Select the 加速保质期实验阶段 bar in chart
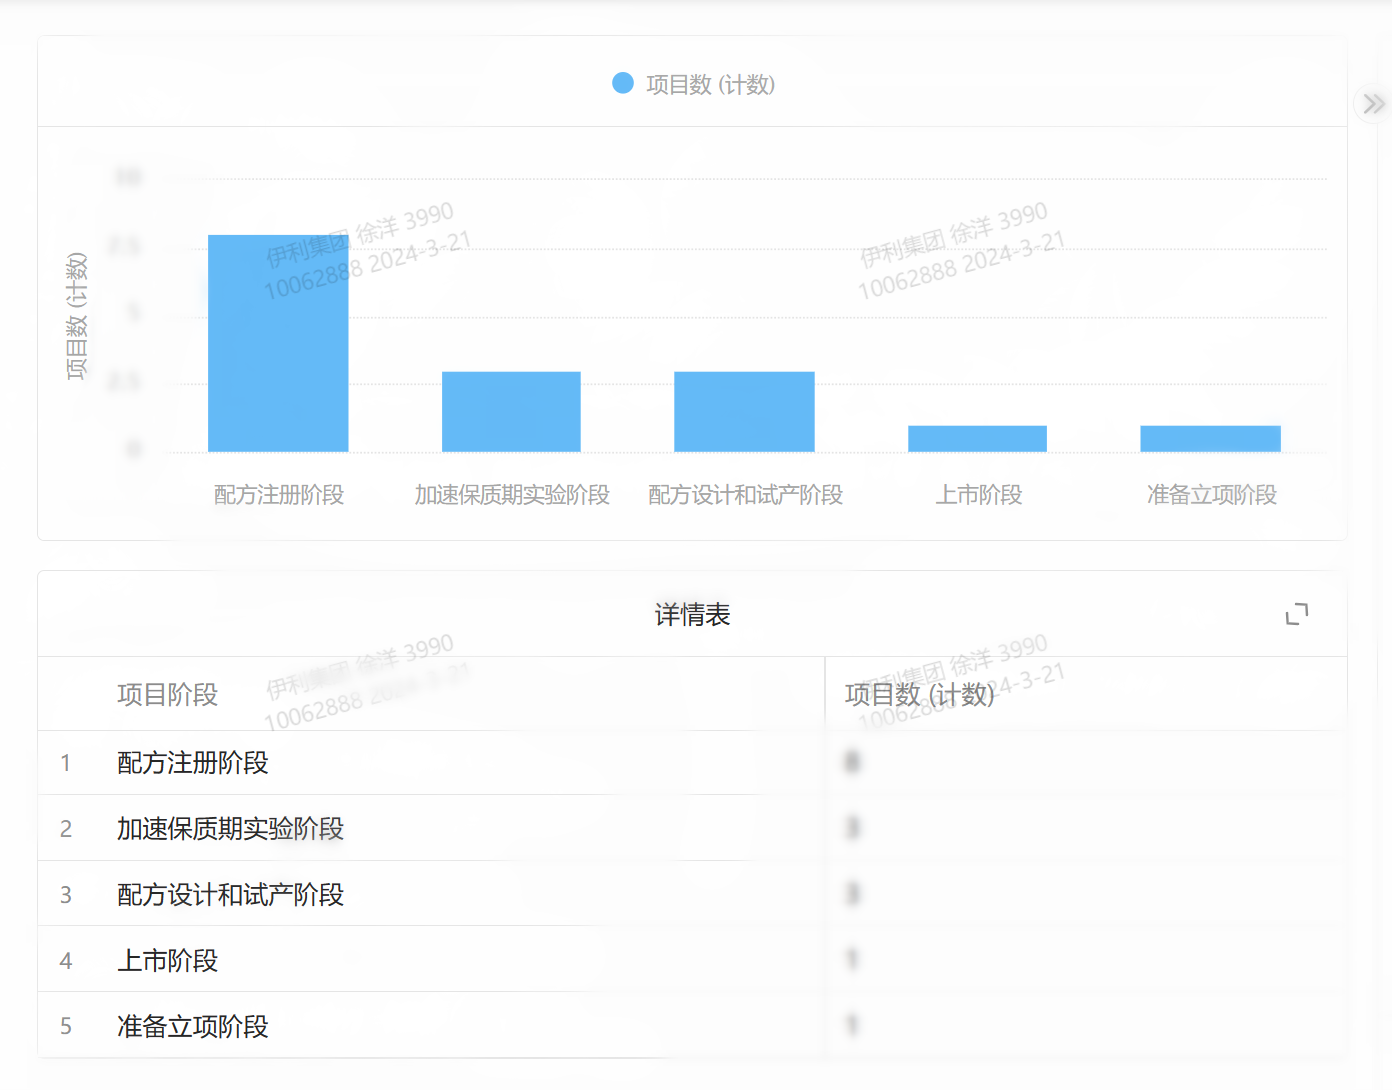 tap(511, 412)
